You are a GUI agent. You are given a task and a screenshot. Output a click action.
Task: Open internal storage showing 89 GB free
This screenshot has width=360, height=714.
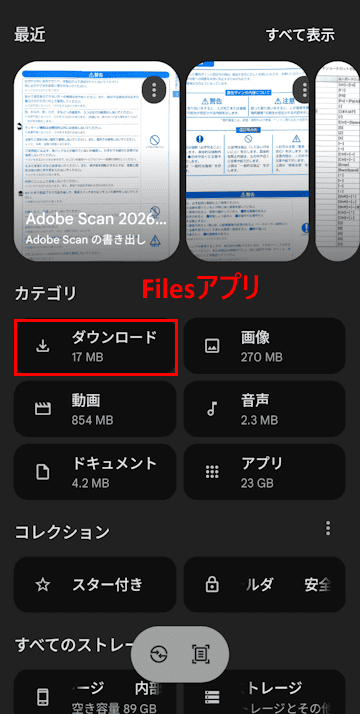point(95,692)
